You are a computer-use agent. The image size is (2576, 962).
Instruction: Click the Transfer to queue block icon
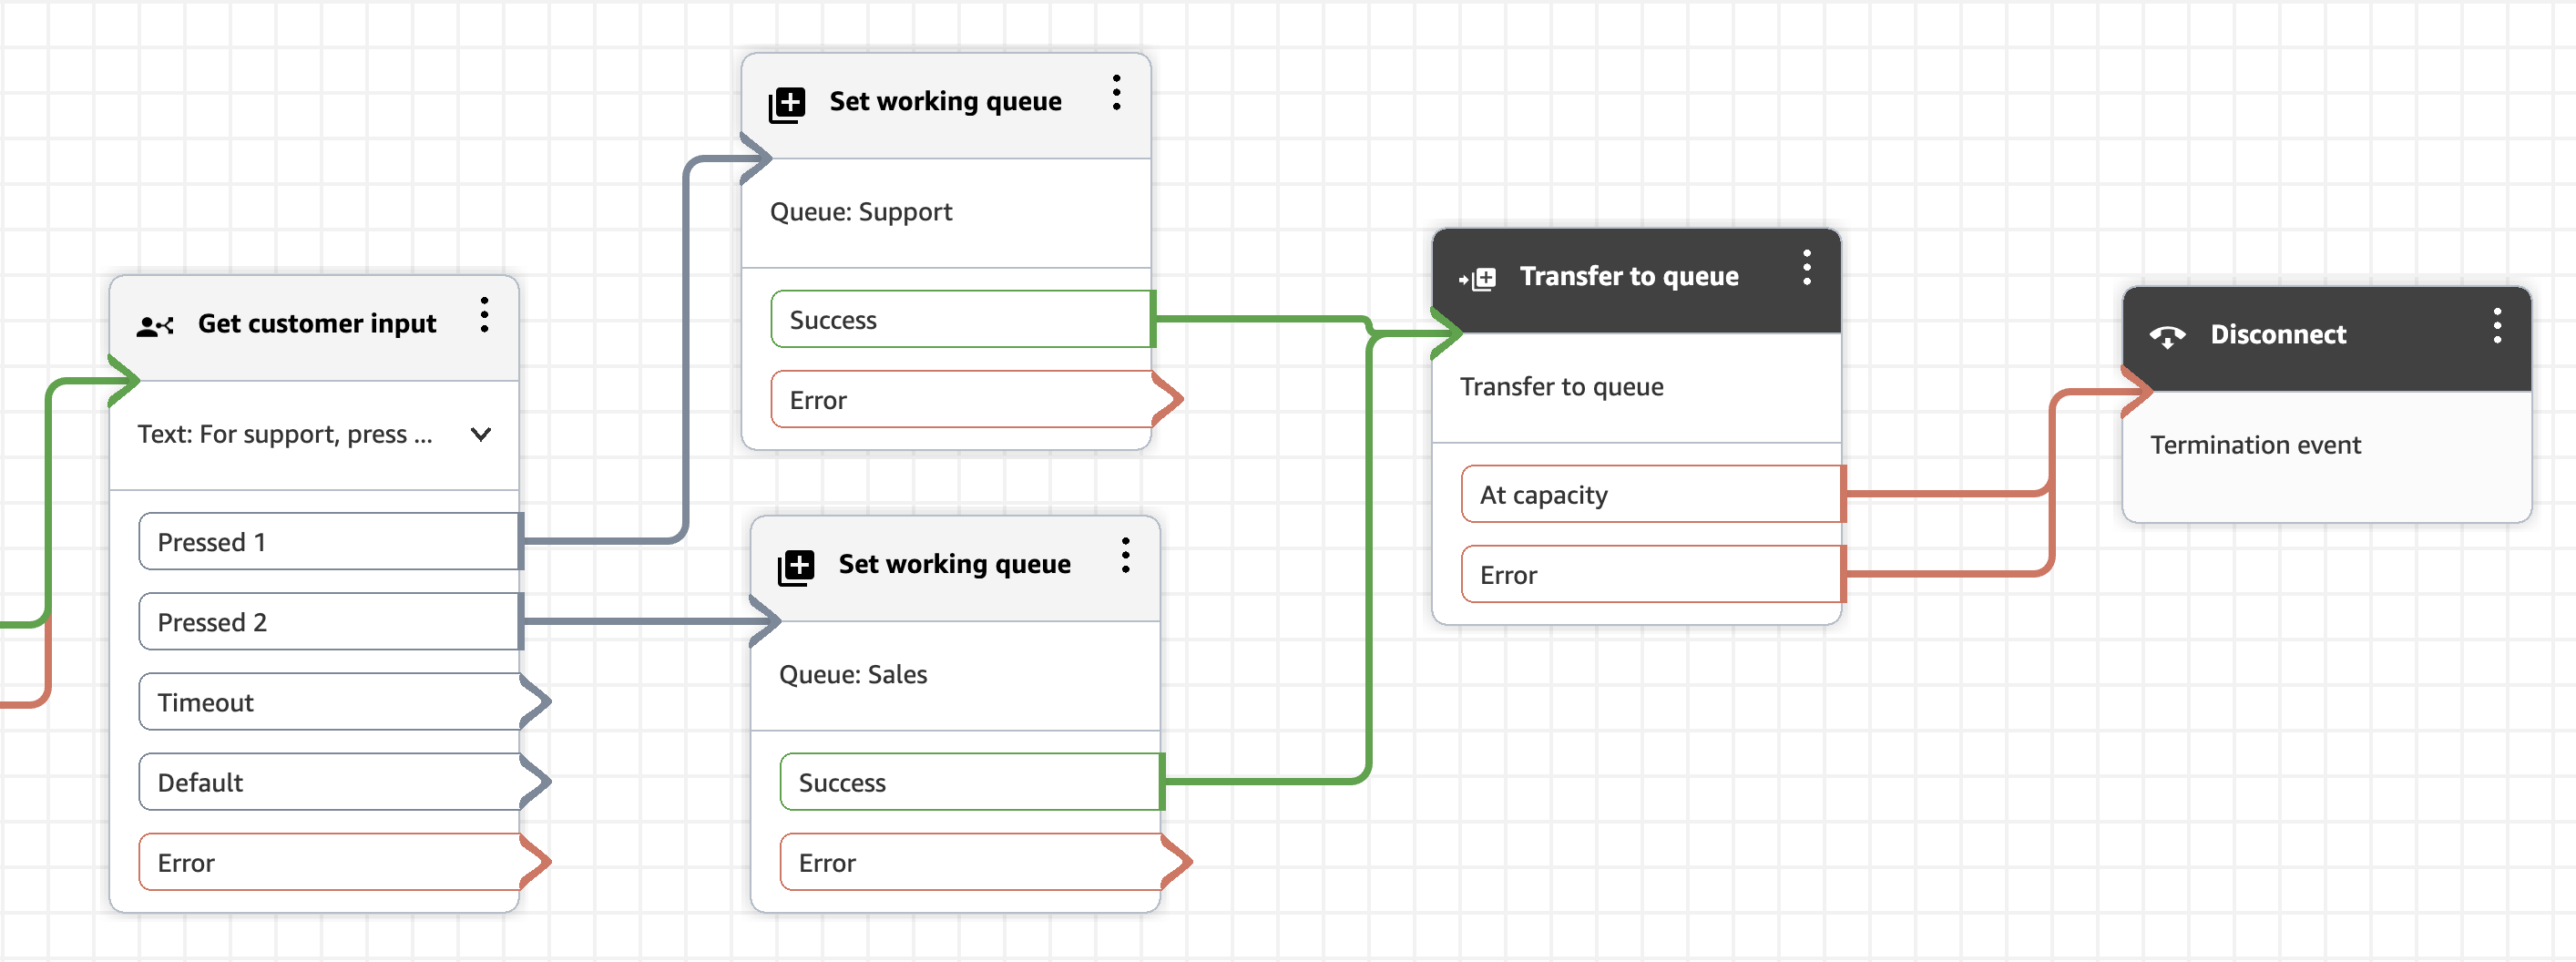[x=1477, y=279]
